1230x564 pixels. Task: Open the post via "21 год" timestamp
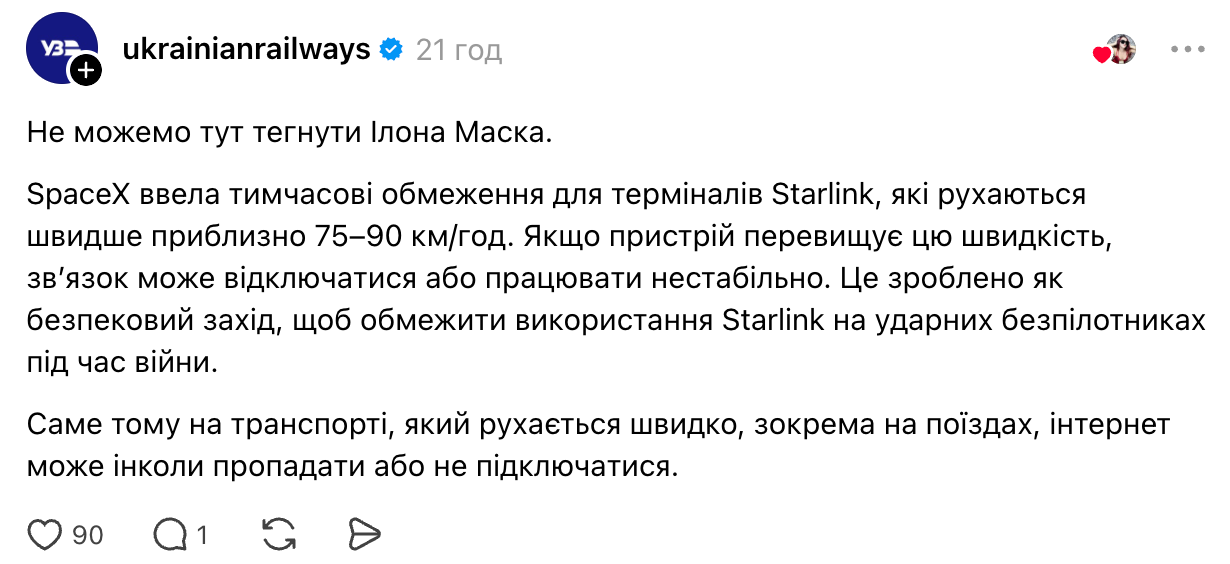coord(459,49)
